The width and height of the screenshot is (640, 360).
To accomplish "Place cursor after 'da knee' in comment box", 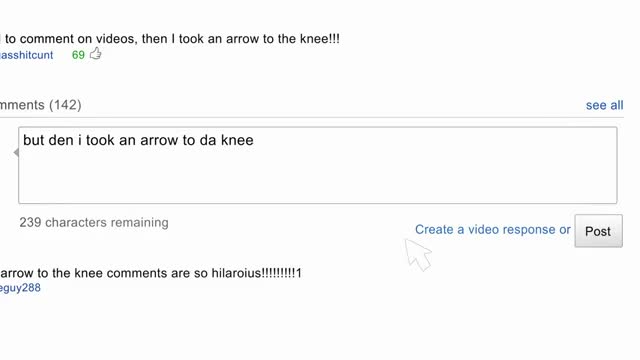I will (x=254, y=140).
